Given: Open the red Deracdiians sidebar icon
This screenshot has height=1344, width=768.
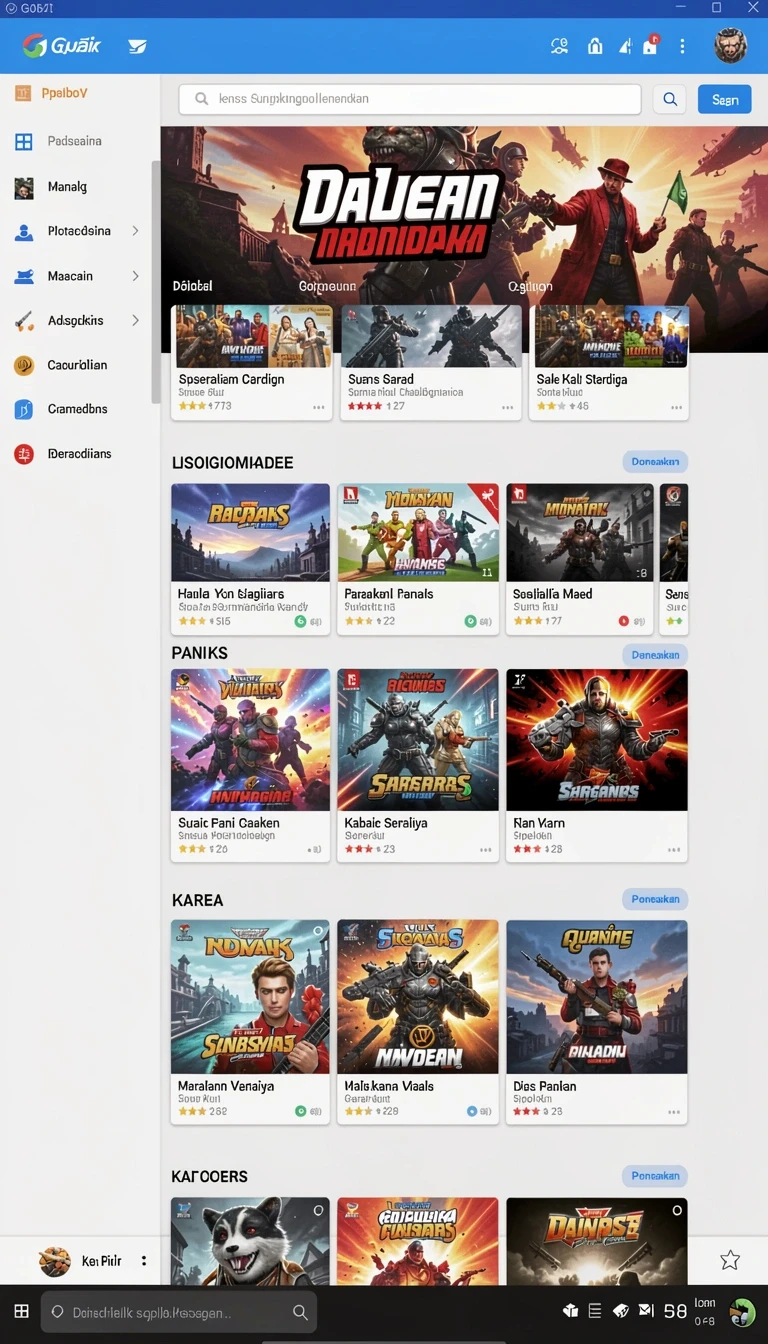Looking at the screenshot, I should [24, 454].
